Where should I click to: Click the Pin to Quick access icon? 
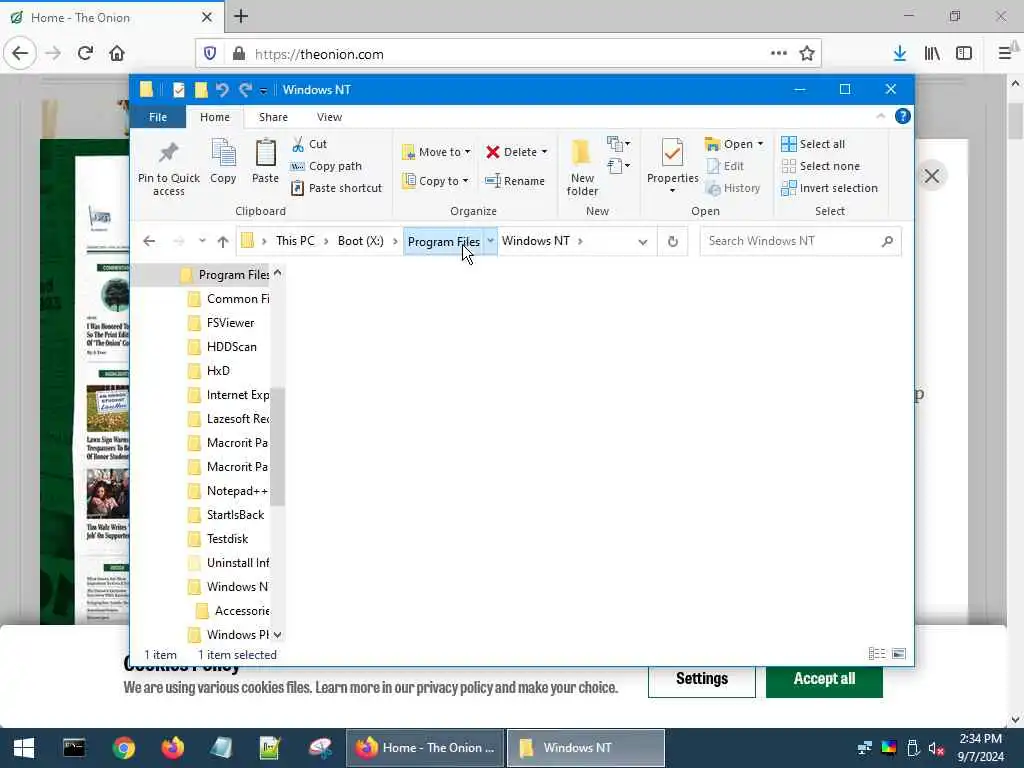[168, 153]
